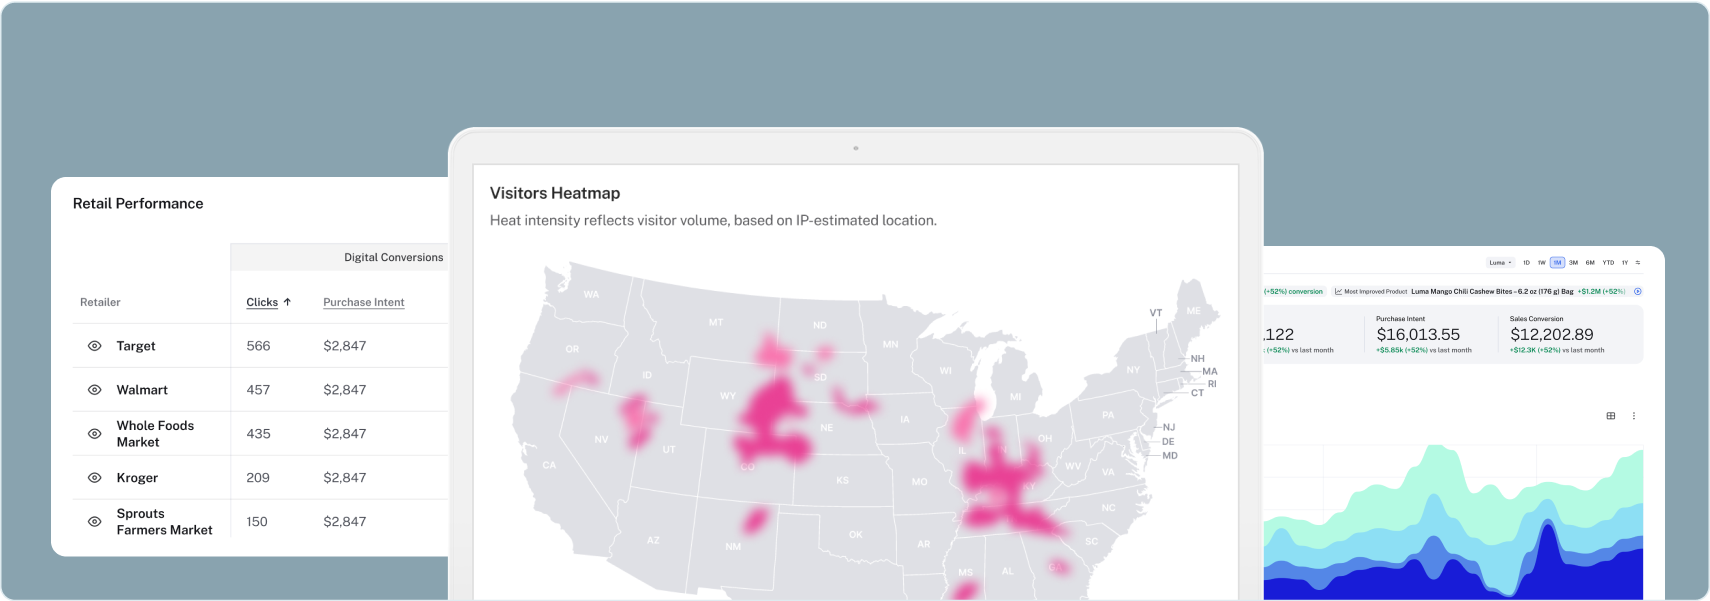Image resolution: width=1710 pixels, height=601 pixels.
Task: Open the three-dot more options menu
Action: point(1634,416)
